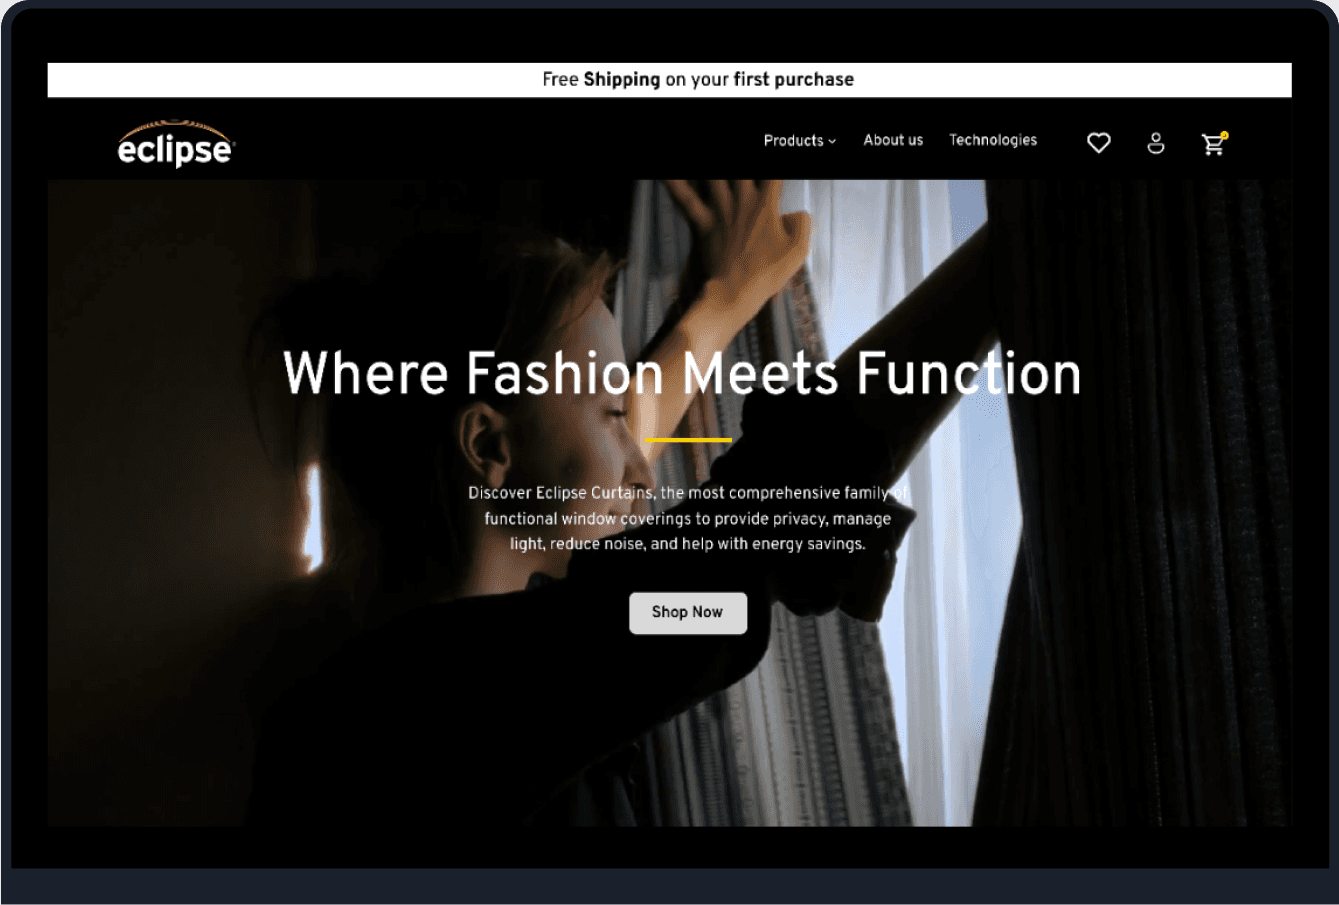
Task: Open the Products menu item
Action: point(799,140)
